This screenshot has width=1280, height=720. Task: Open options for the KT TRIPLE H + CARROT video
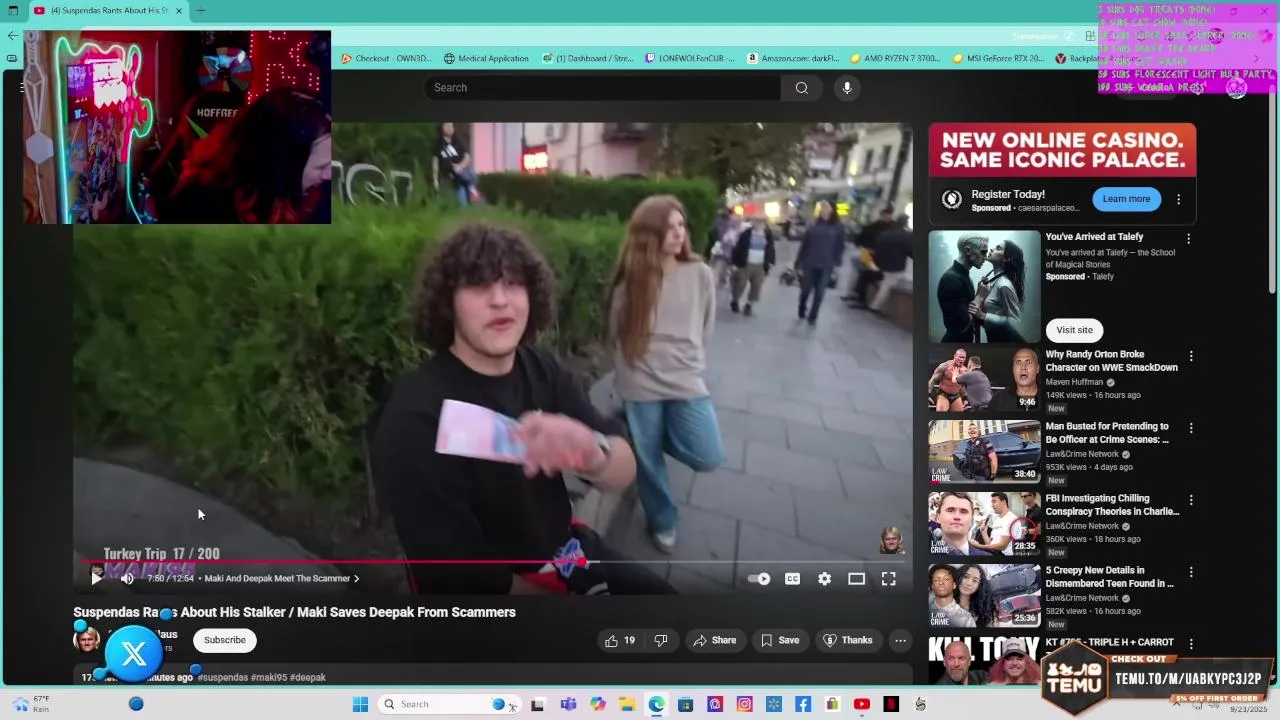(x=1190, y=644)
